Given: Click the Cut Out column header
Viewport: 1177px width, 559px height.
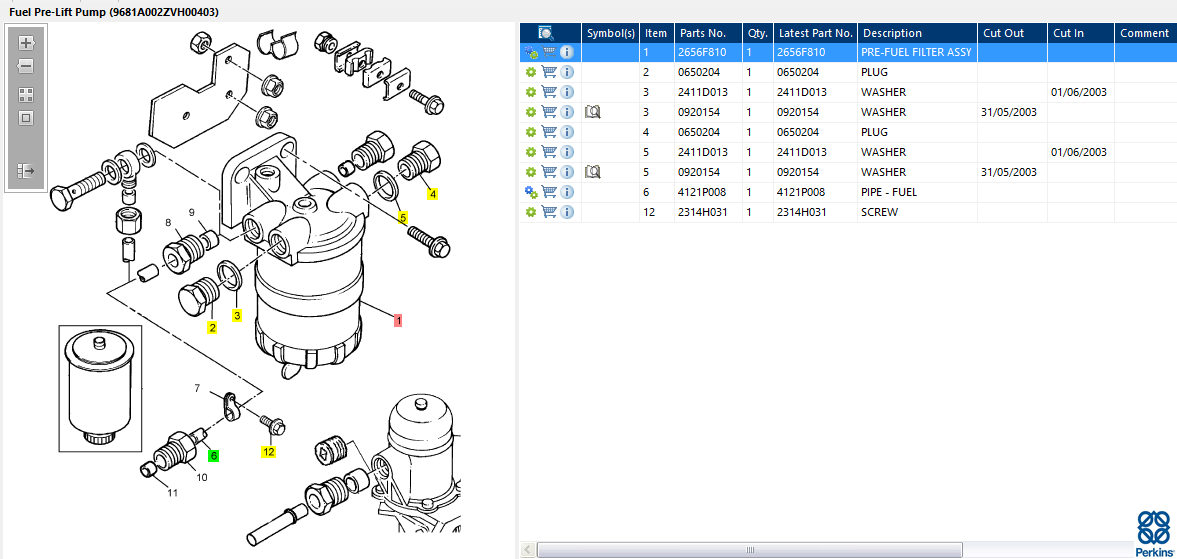Looking at the screenshot, I should (x=1004, y=33).
